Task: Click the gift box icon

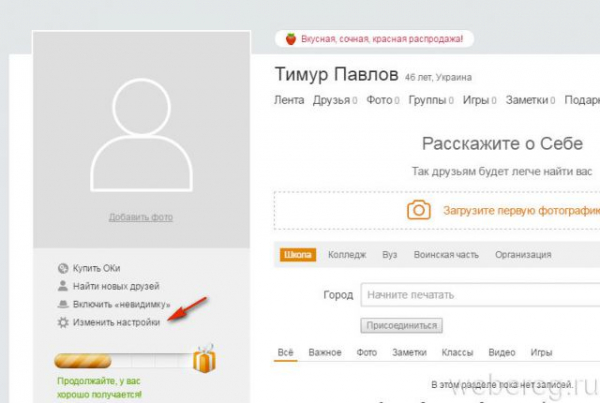Action: (x=204, y=358)
